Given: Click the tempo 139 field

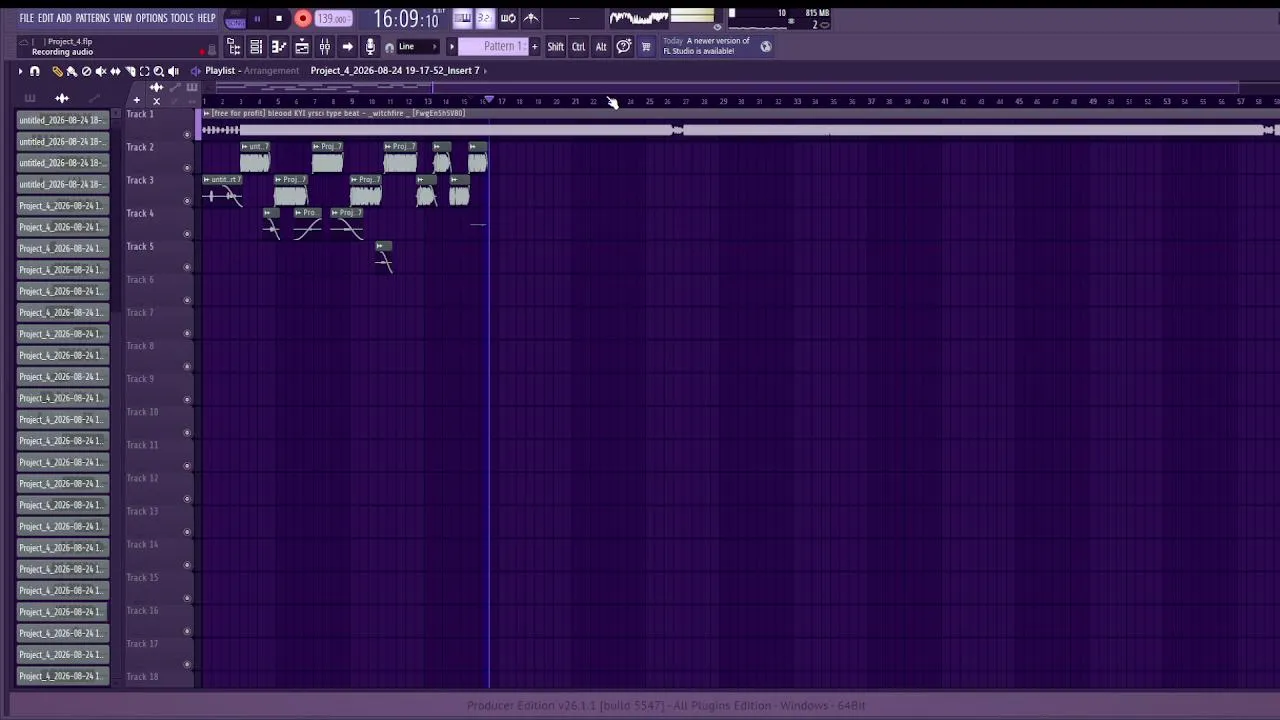Looking at the screenshot, I should [x=333, y=19].
